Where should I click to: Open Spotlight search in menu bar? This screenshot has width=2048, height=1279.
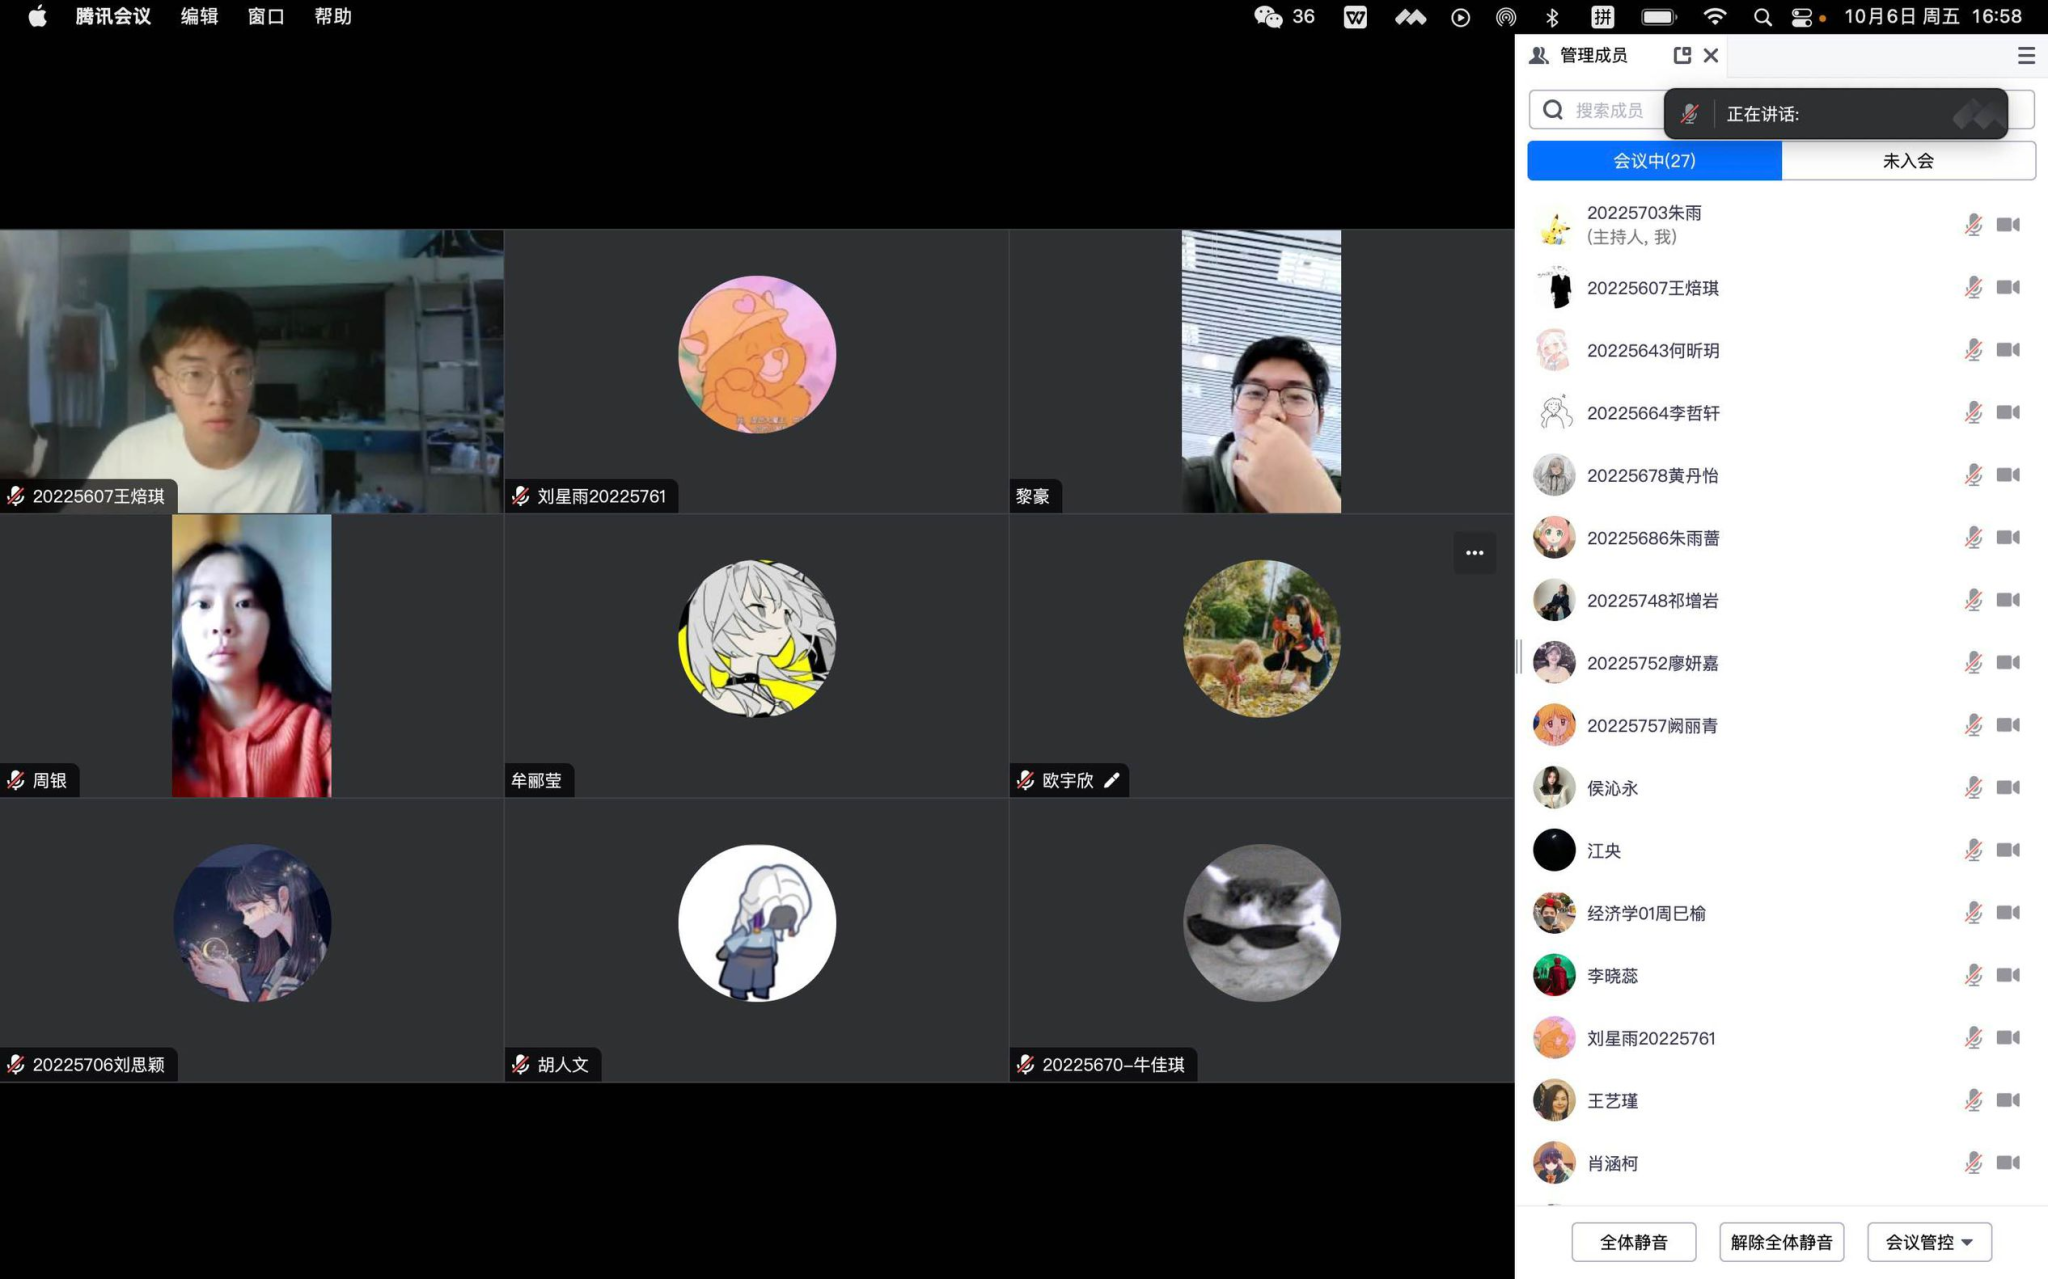click(1762, 17)
